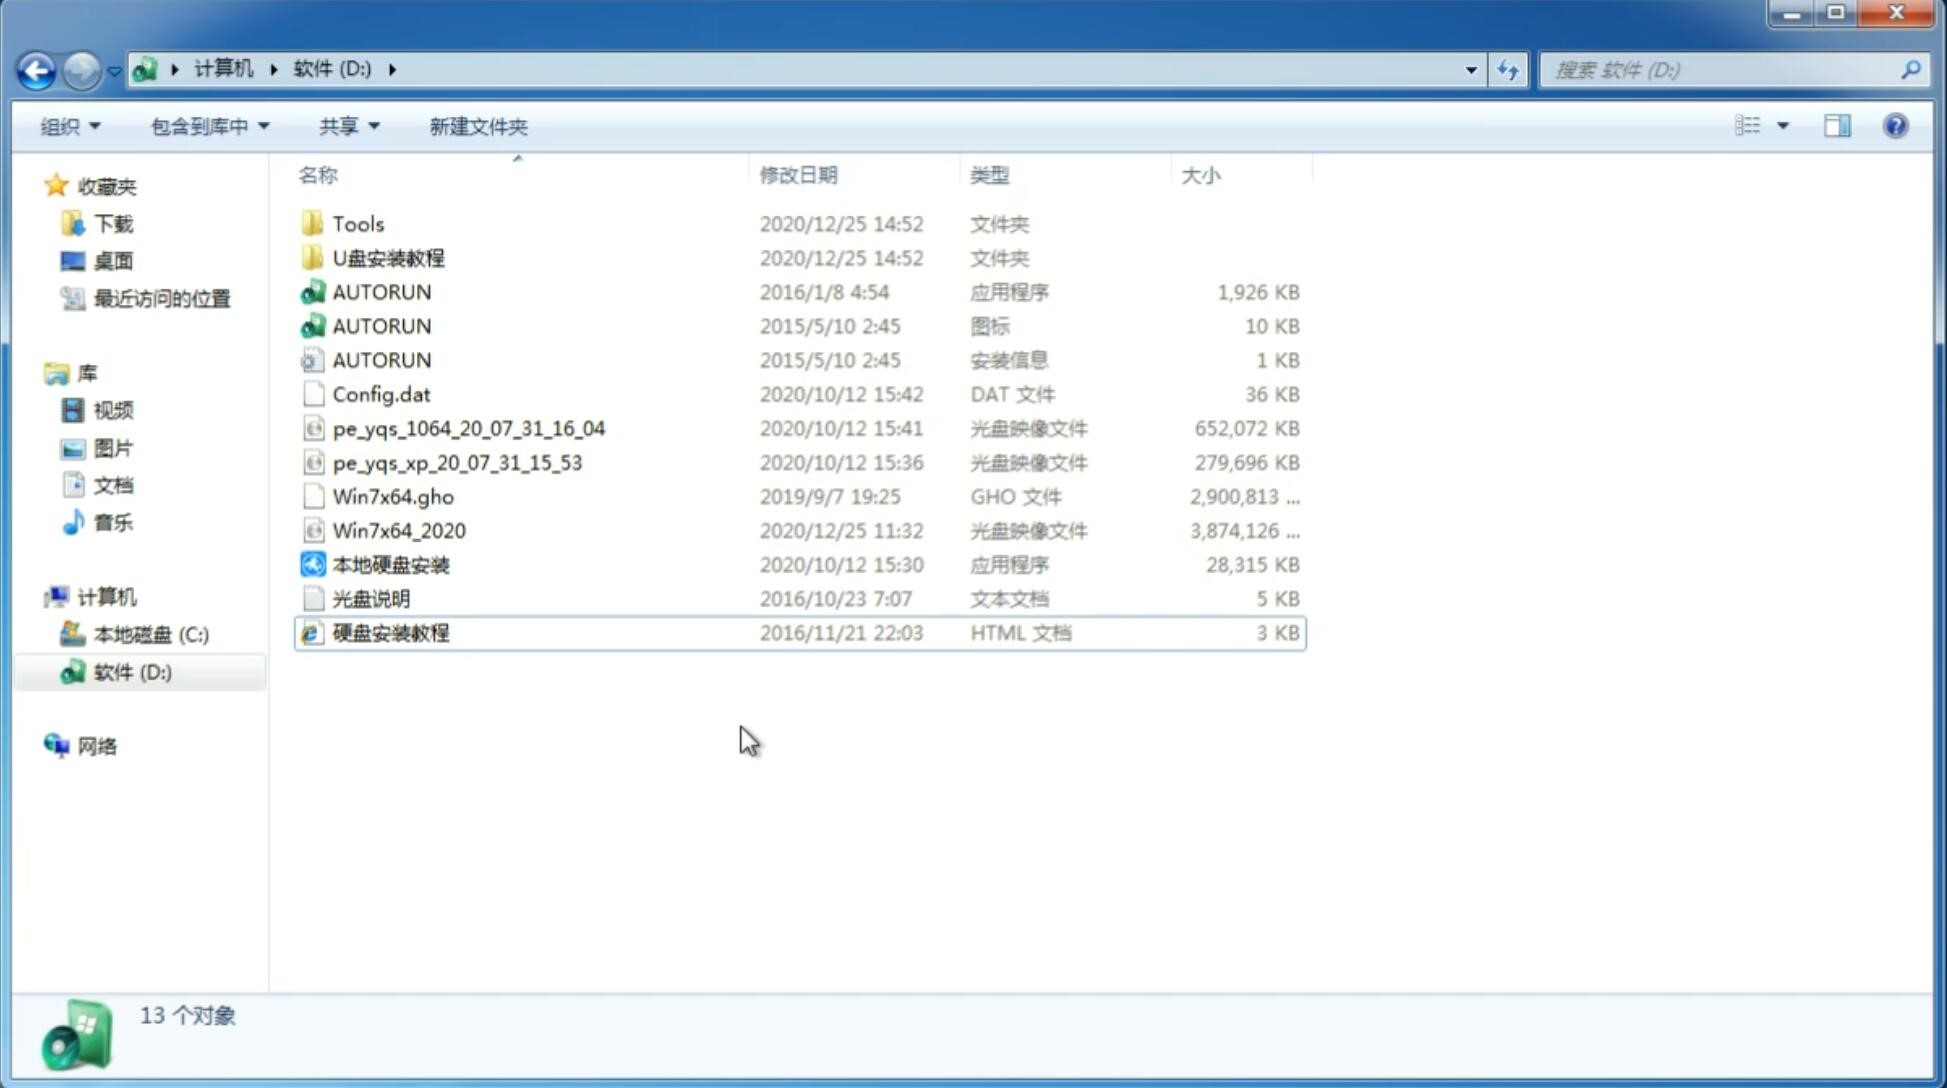Open 本地硬盘安装 application
This screenshot has height=1088, width=1947.
(390, 564)
